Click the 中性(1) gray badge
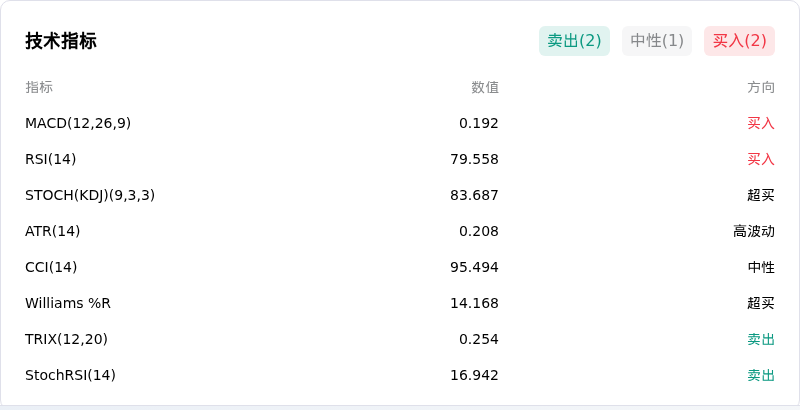The width and height of the screenshot is (800, 410). point(657,41)
